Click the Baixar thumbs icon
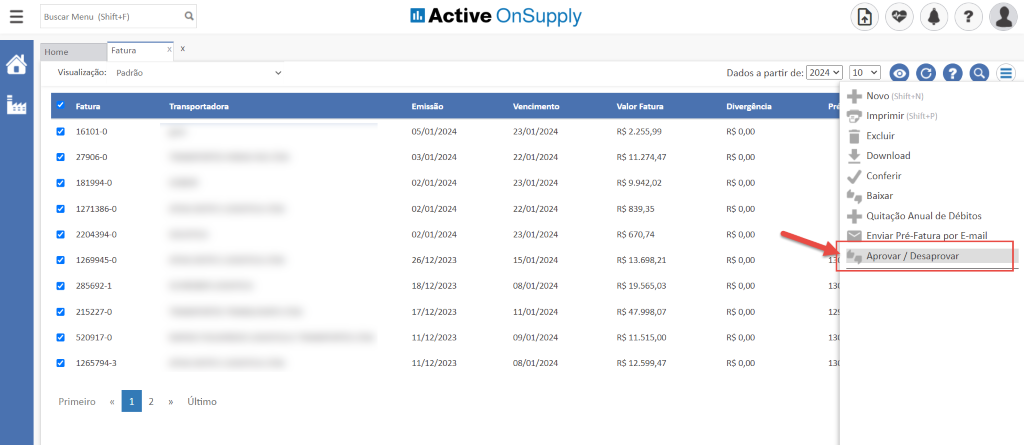 point(854,195)
